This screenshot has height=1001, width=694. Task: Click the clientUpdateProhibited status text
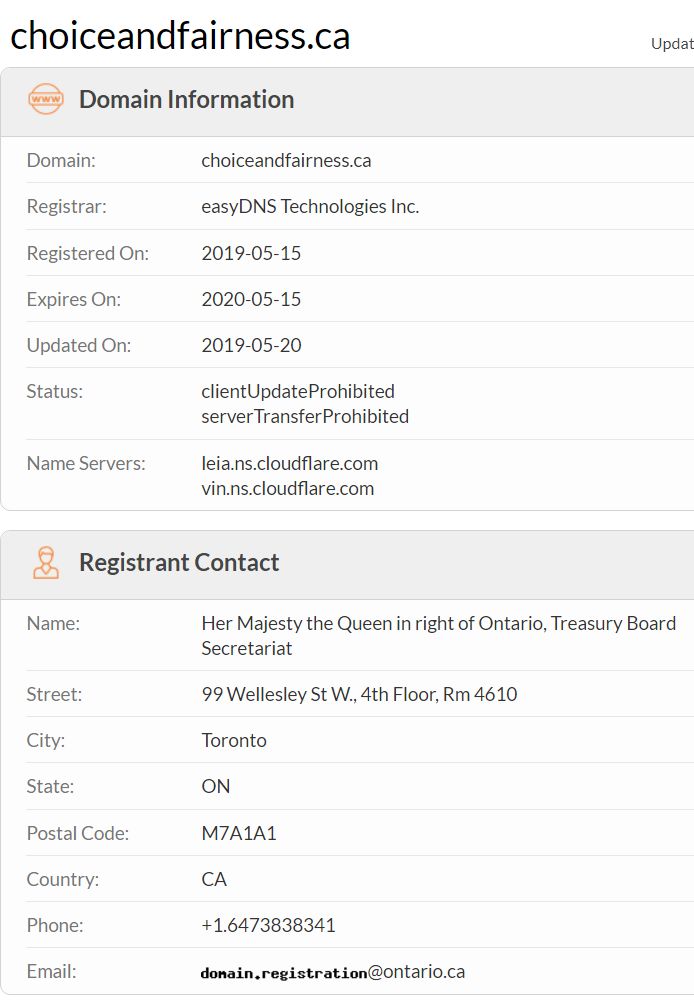pos(298,391)
